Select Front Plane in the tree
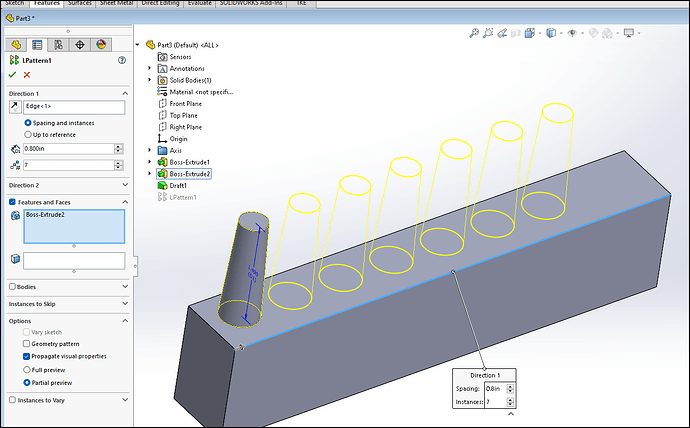 click(186, 103)
